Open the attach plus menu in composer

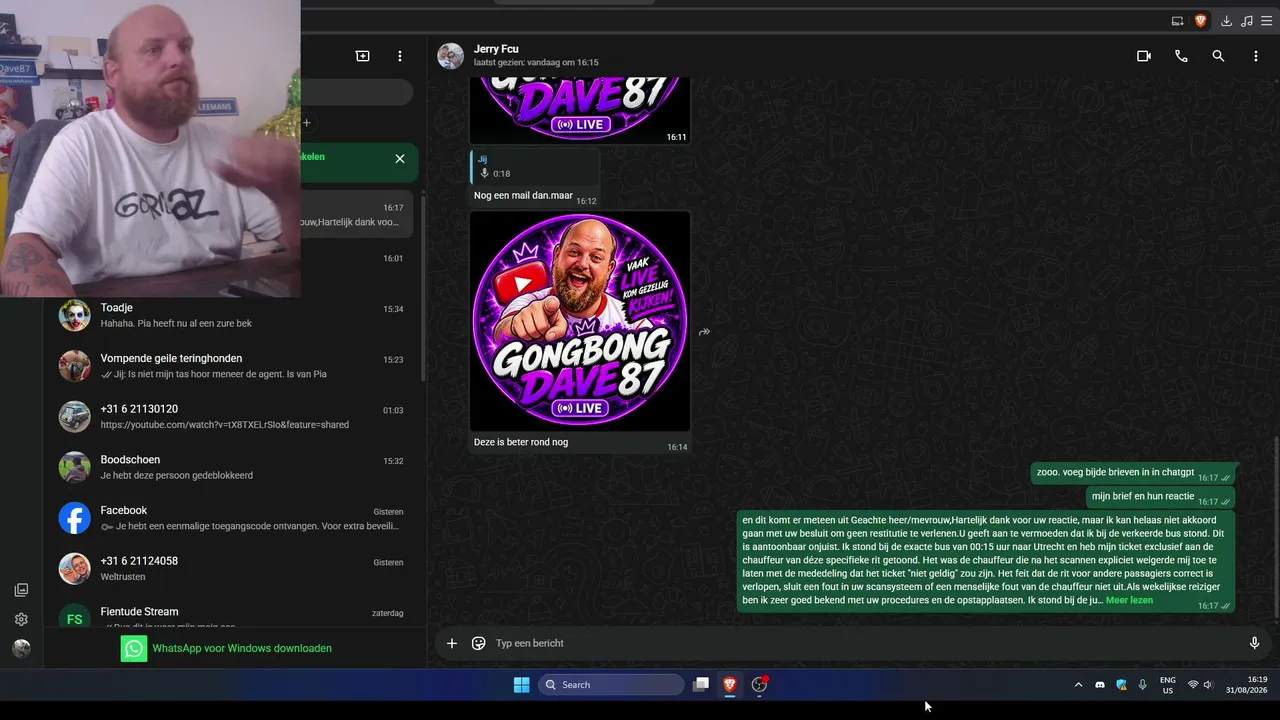click(x=452, y=643)
